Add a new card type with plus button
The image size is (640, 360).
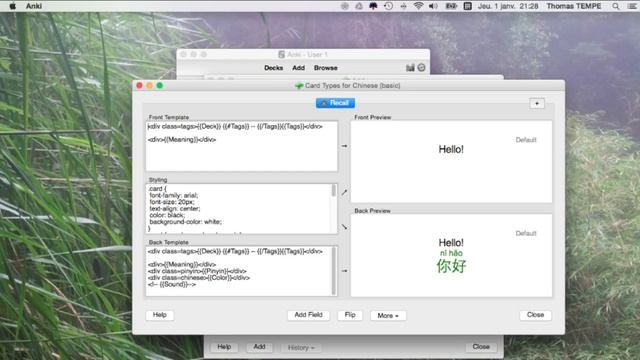point(537,103)
